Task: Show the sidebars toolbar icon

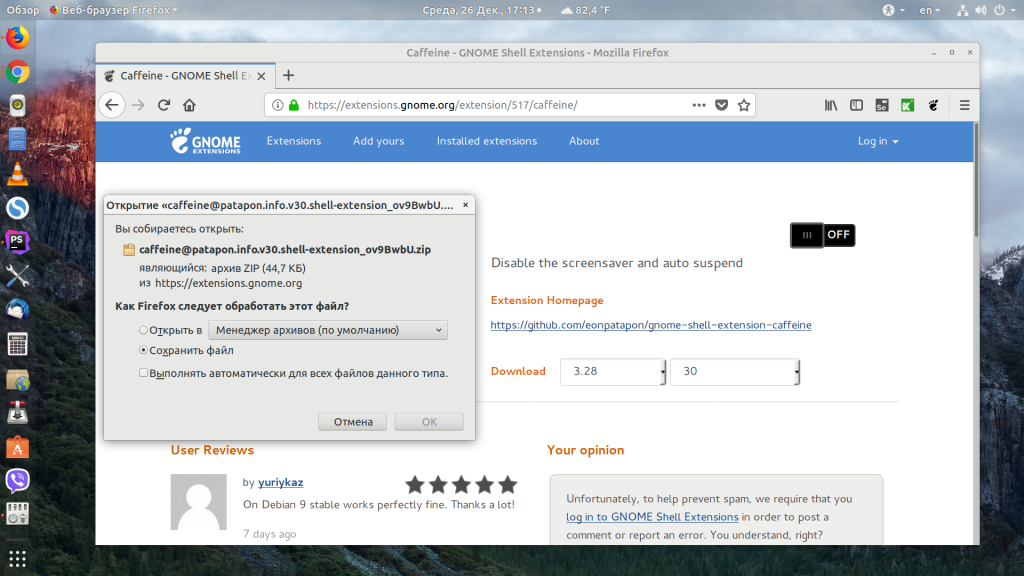Action: tap(856, 105)
